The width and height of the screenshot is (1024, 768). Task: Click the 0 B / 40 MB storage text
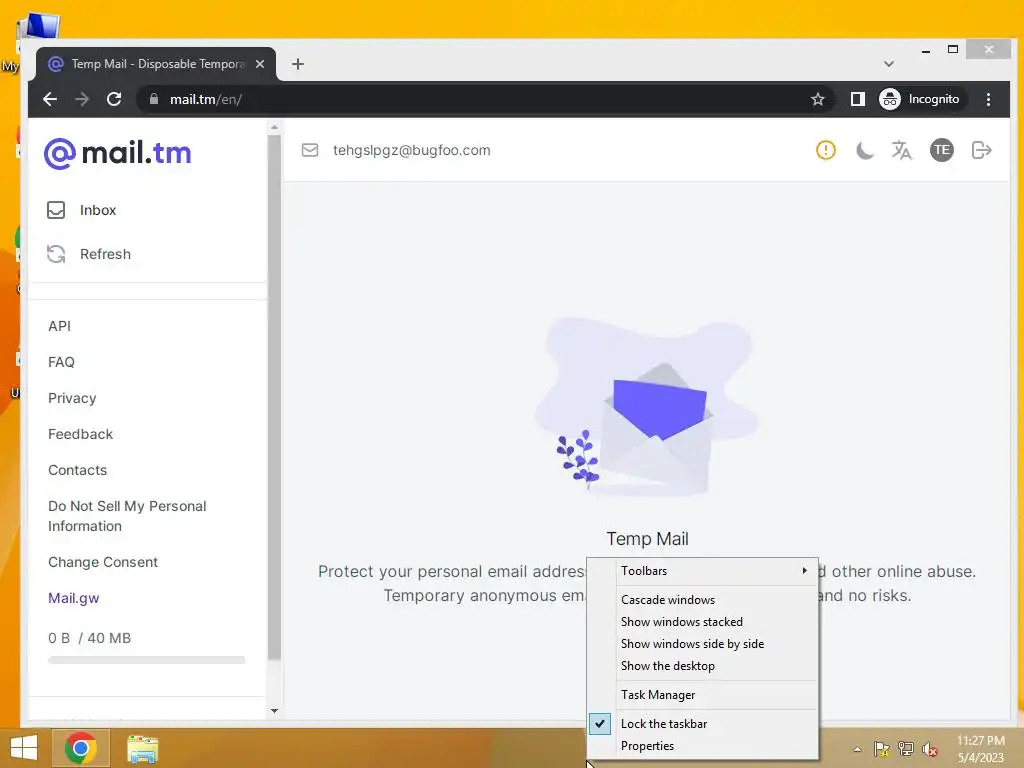pos(89,638)
